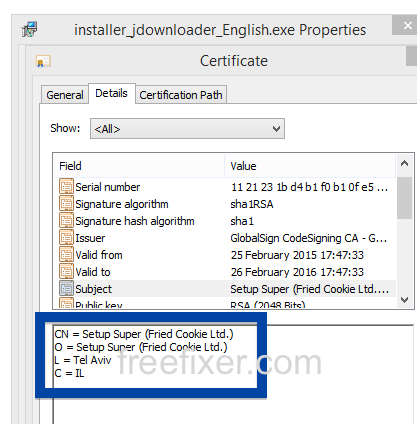Click the Public key field icon
417x424 pixels.
[x=66, y=303]
